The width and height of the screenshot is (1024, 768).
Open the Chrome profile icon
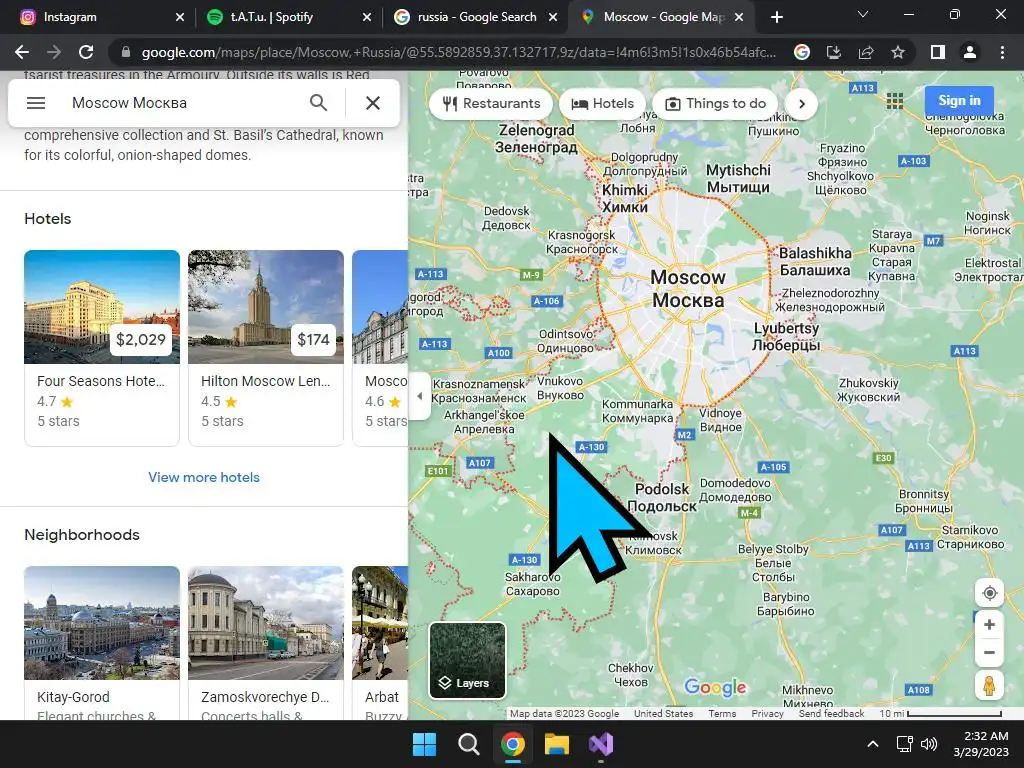coord(970,52)
